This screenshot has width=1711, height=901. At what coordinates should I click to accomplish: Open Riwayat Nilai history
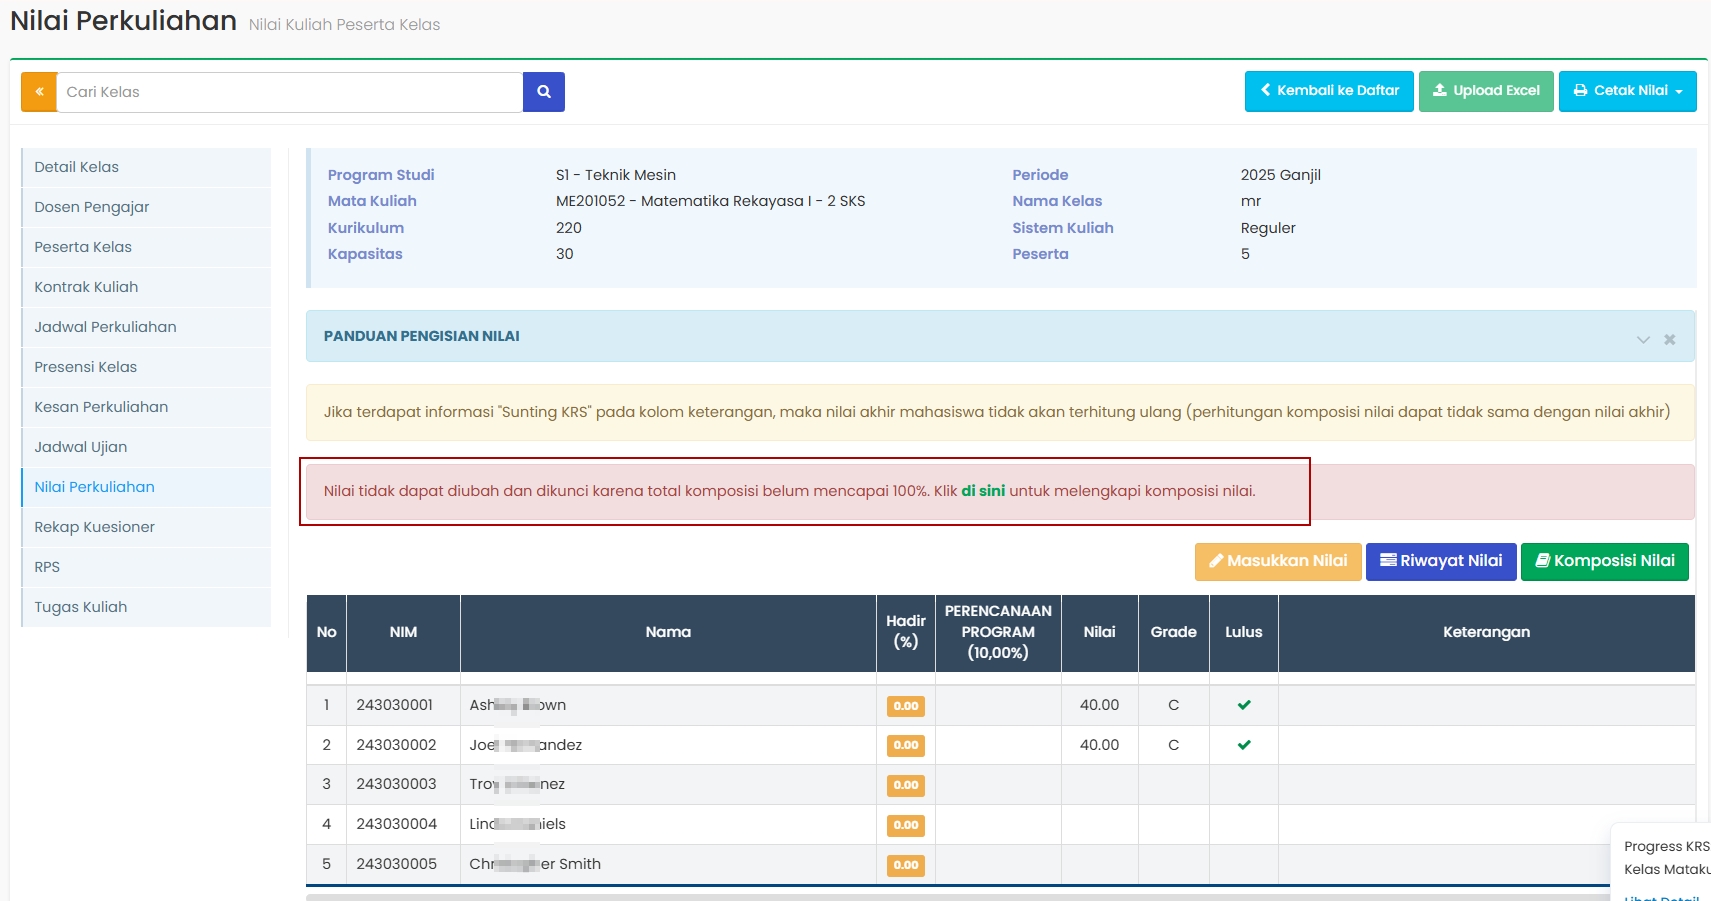1440,561
